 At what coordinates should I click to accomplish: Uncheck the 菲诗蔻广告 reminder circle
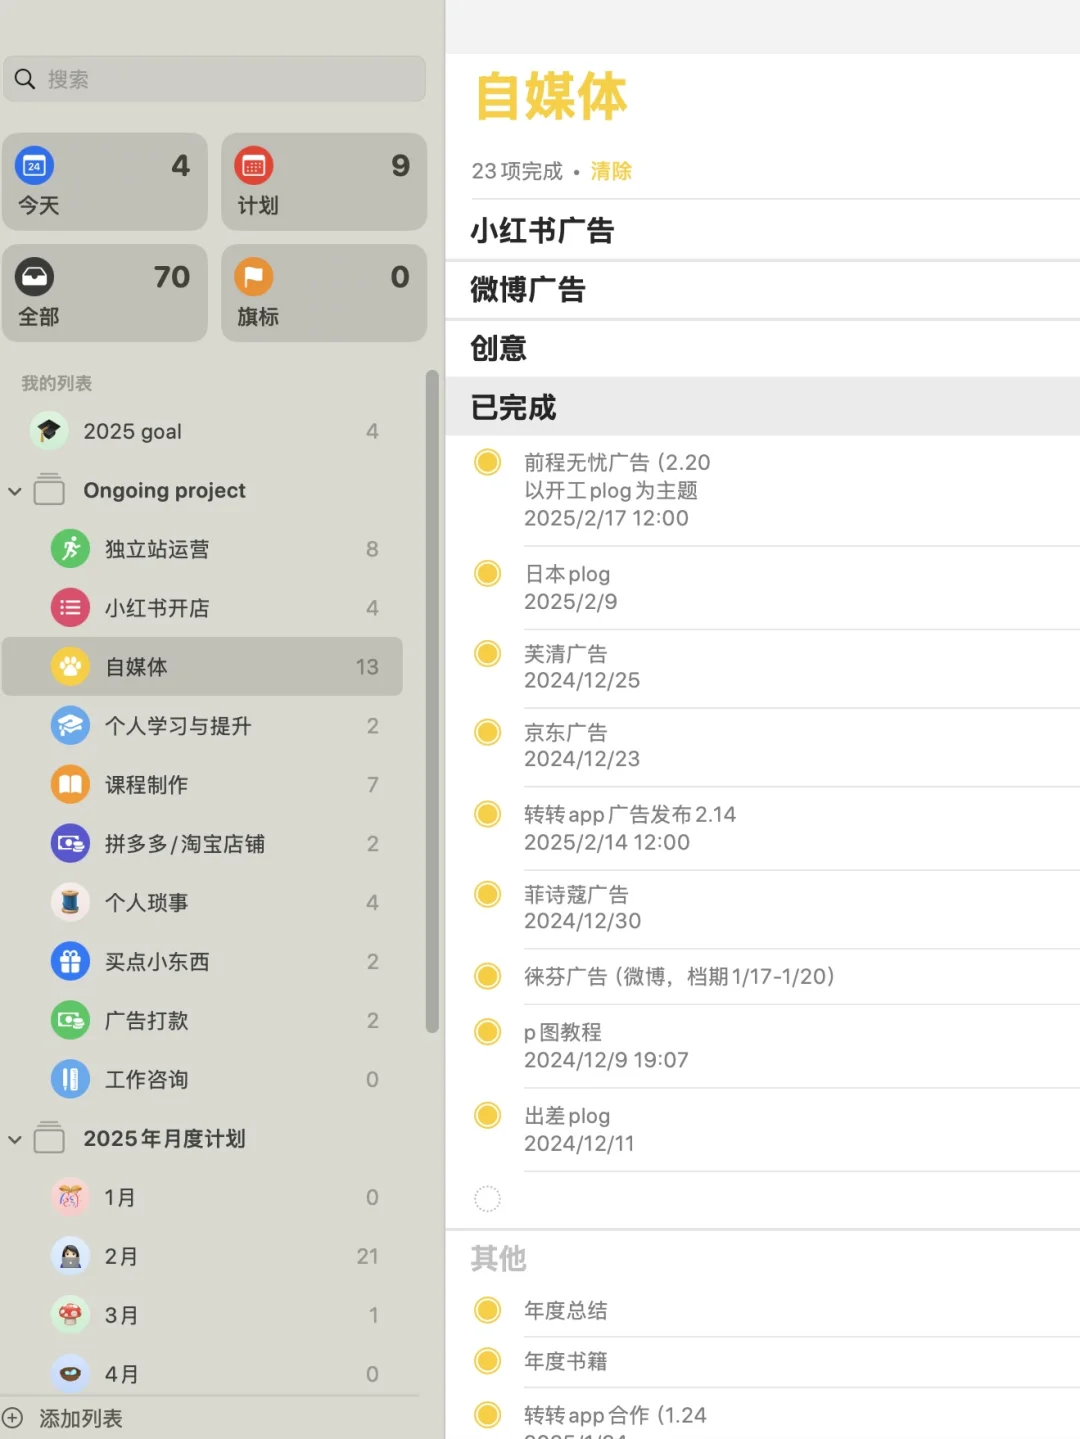coord(487,894)
